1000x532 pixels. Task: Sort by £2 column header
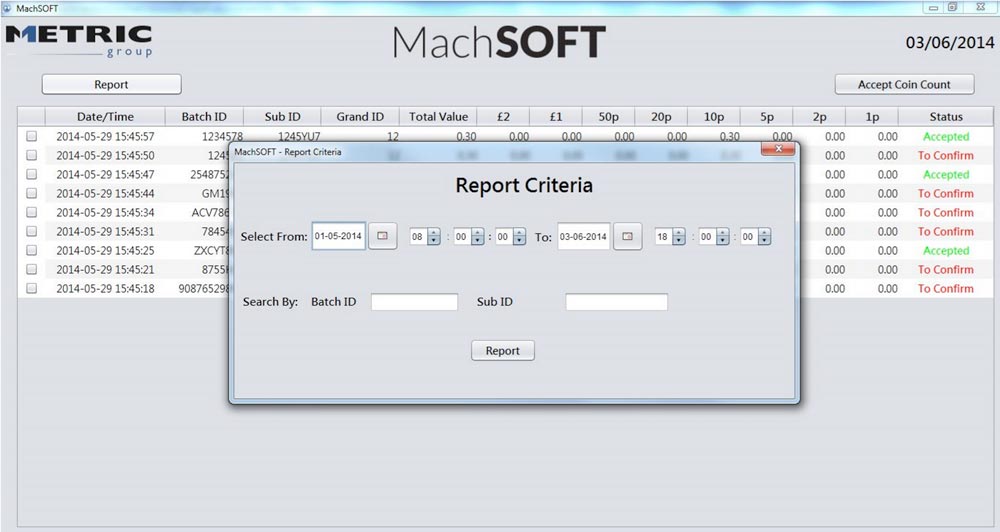tap(504, 117)
